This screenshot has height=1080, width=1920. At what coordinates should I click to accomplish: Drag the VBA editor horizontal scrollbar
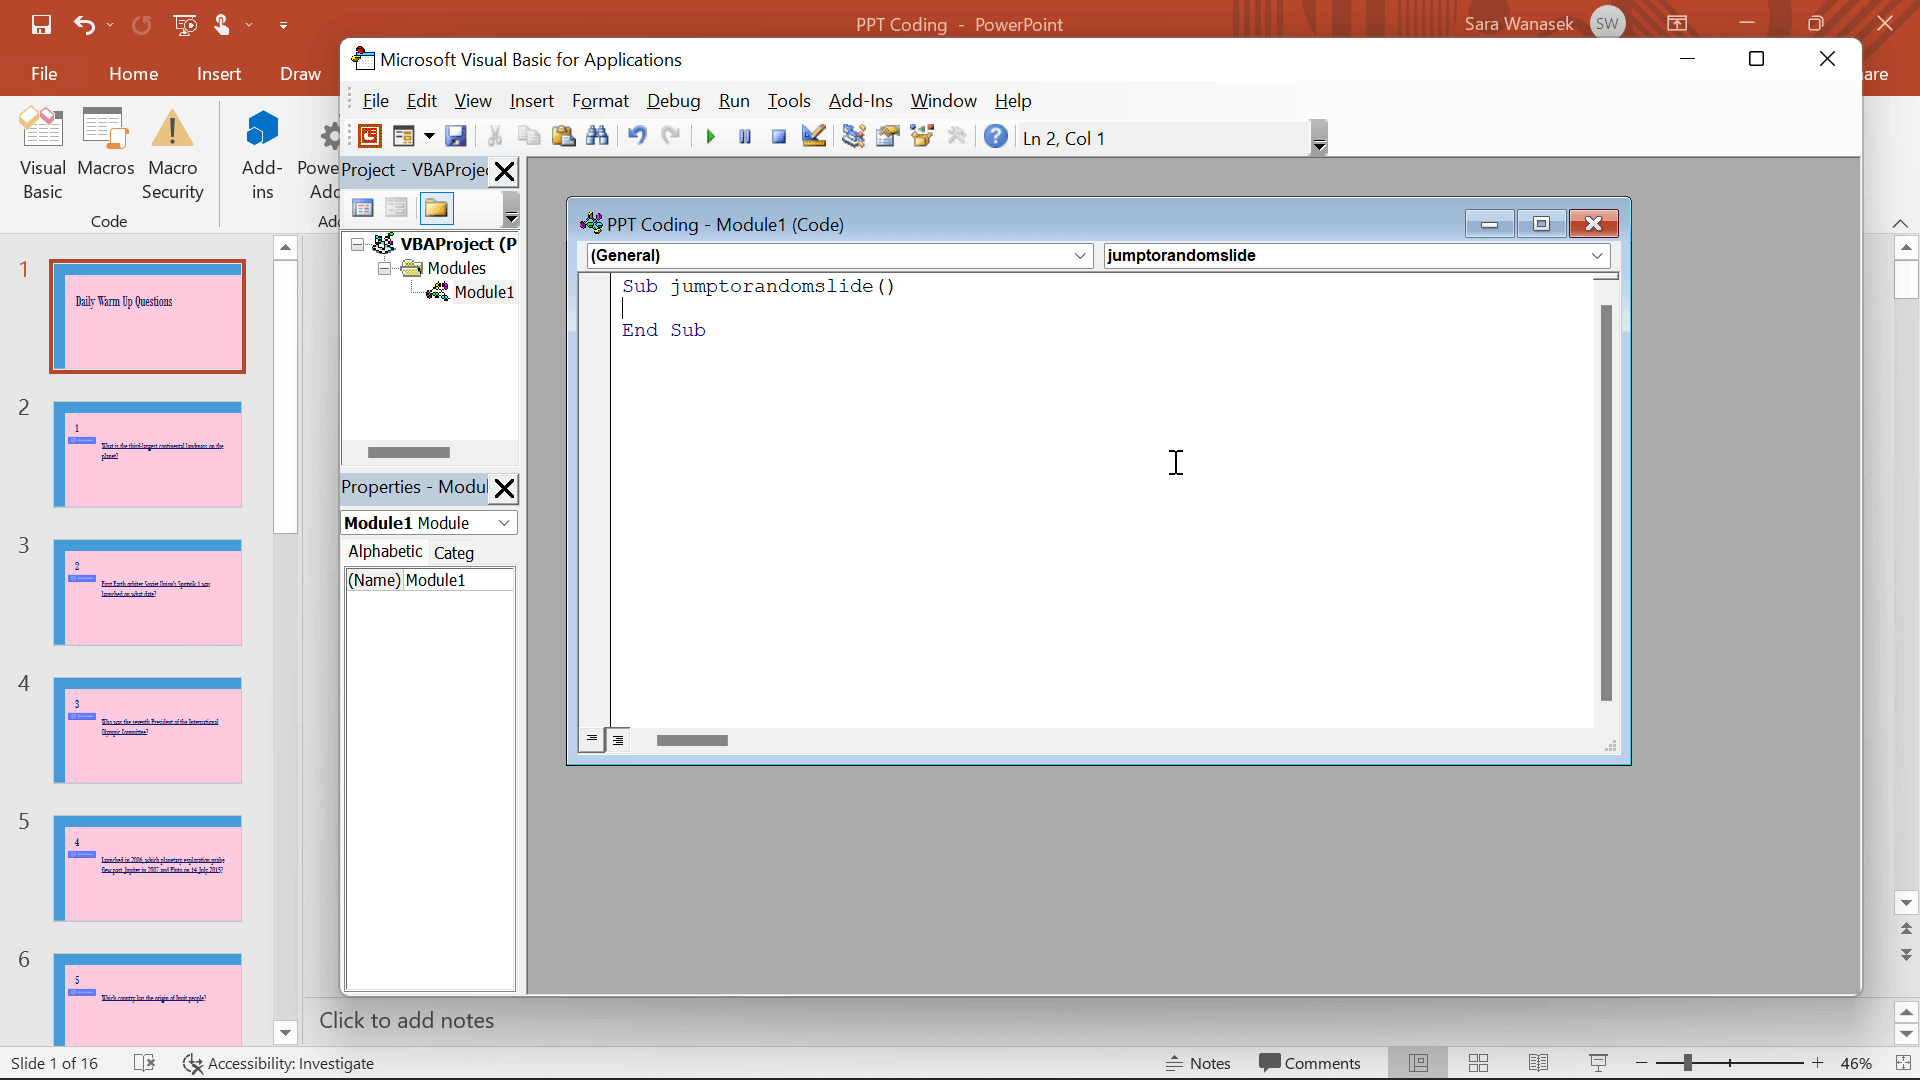click(x=691, y=740)
